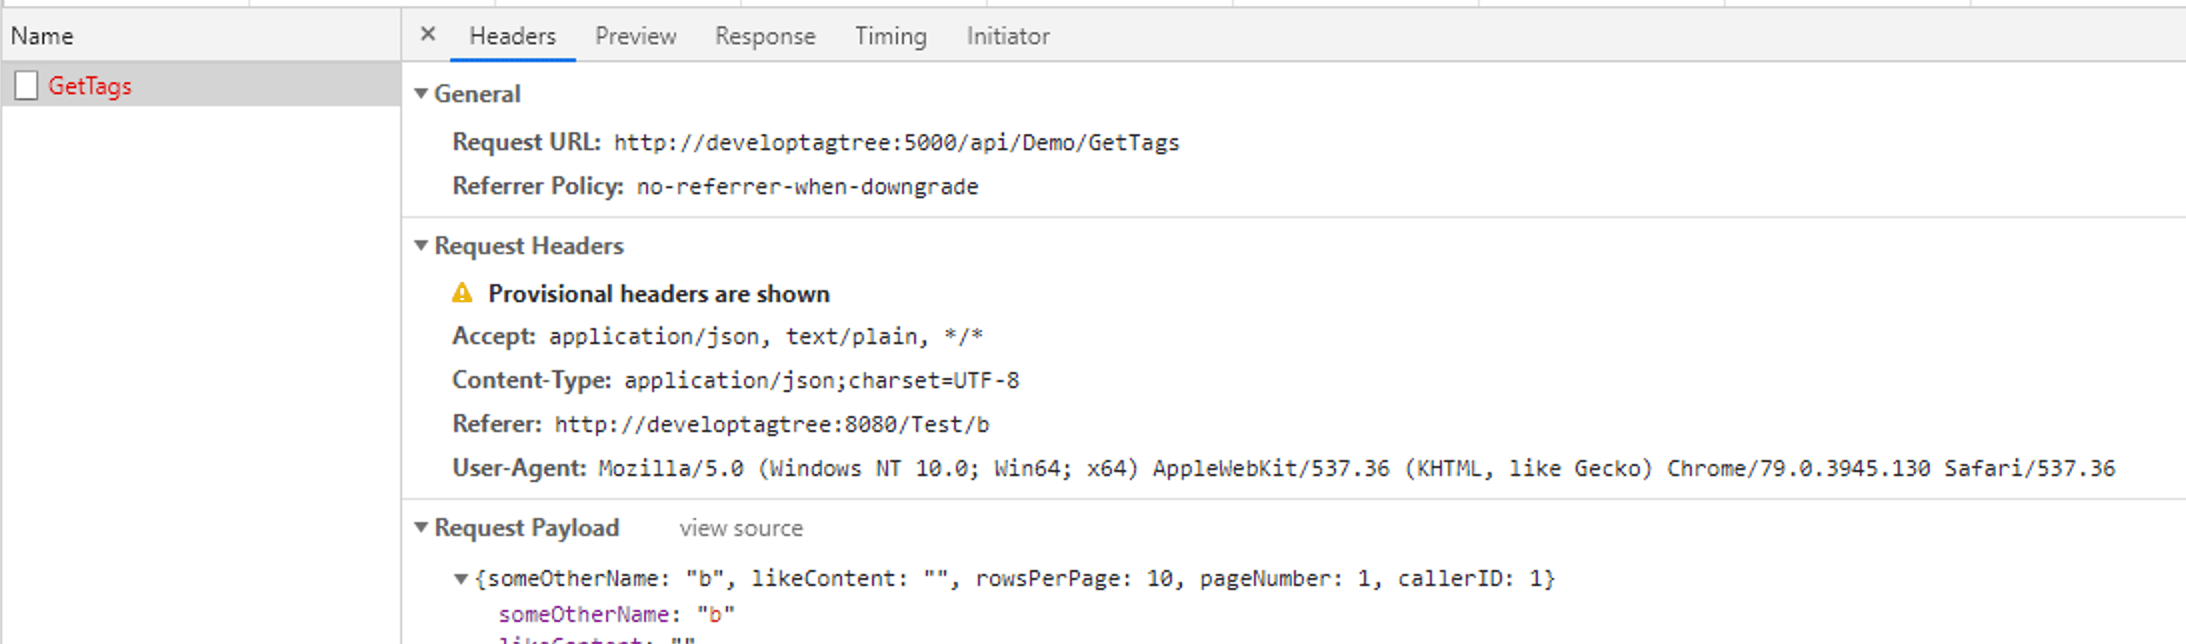Viewport: 2186px width, 644px height.
Task: Collapse the payload JSON object tree
Action: pos(461,579)
